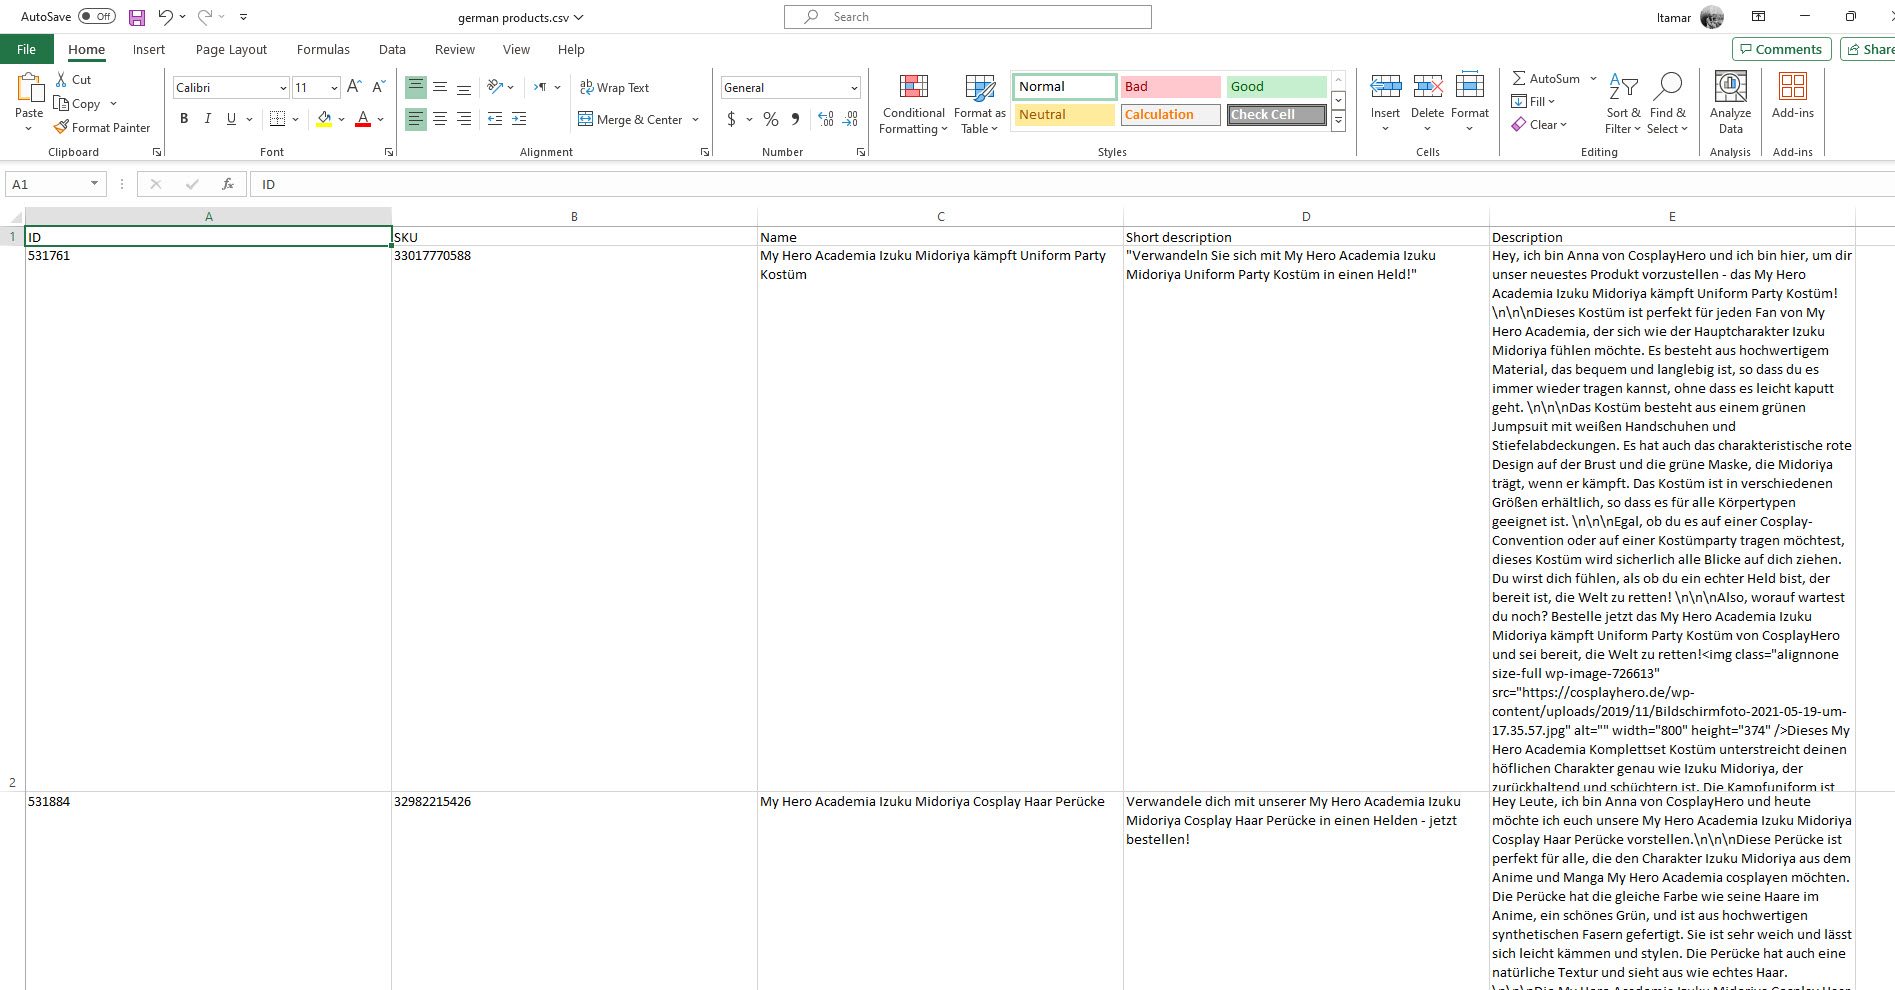Switch to the Insert tab
Viewport: 1895px width, 990px height.
coord(149,49)
